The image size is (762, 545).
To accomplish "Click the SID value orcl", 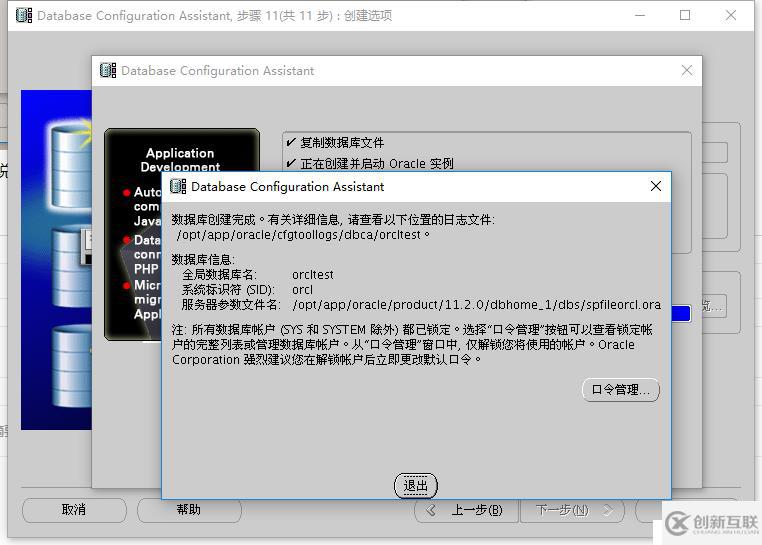I will coord(302,290).
